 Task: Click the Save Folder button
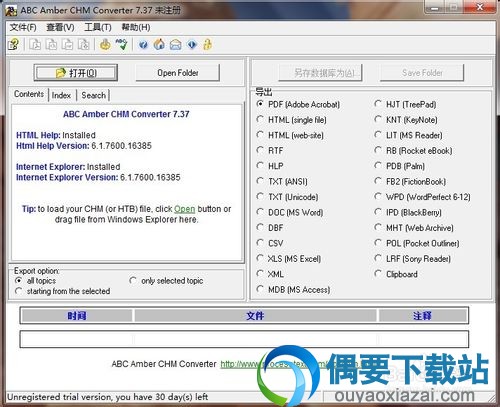click(x=422, y=73)
